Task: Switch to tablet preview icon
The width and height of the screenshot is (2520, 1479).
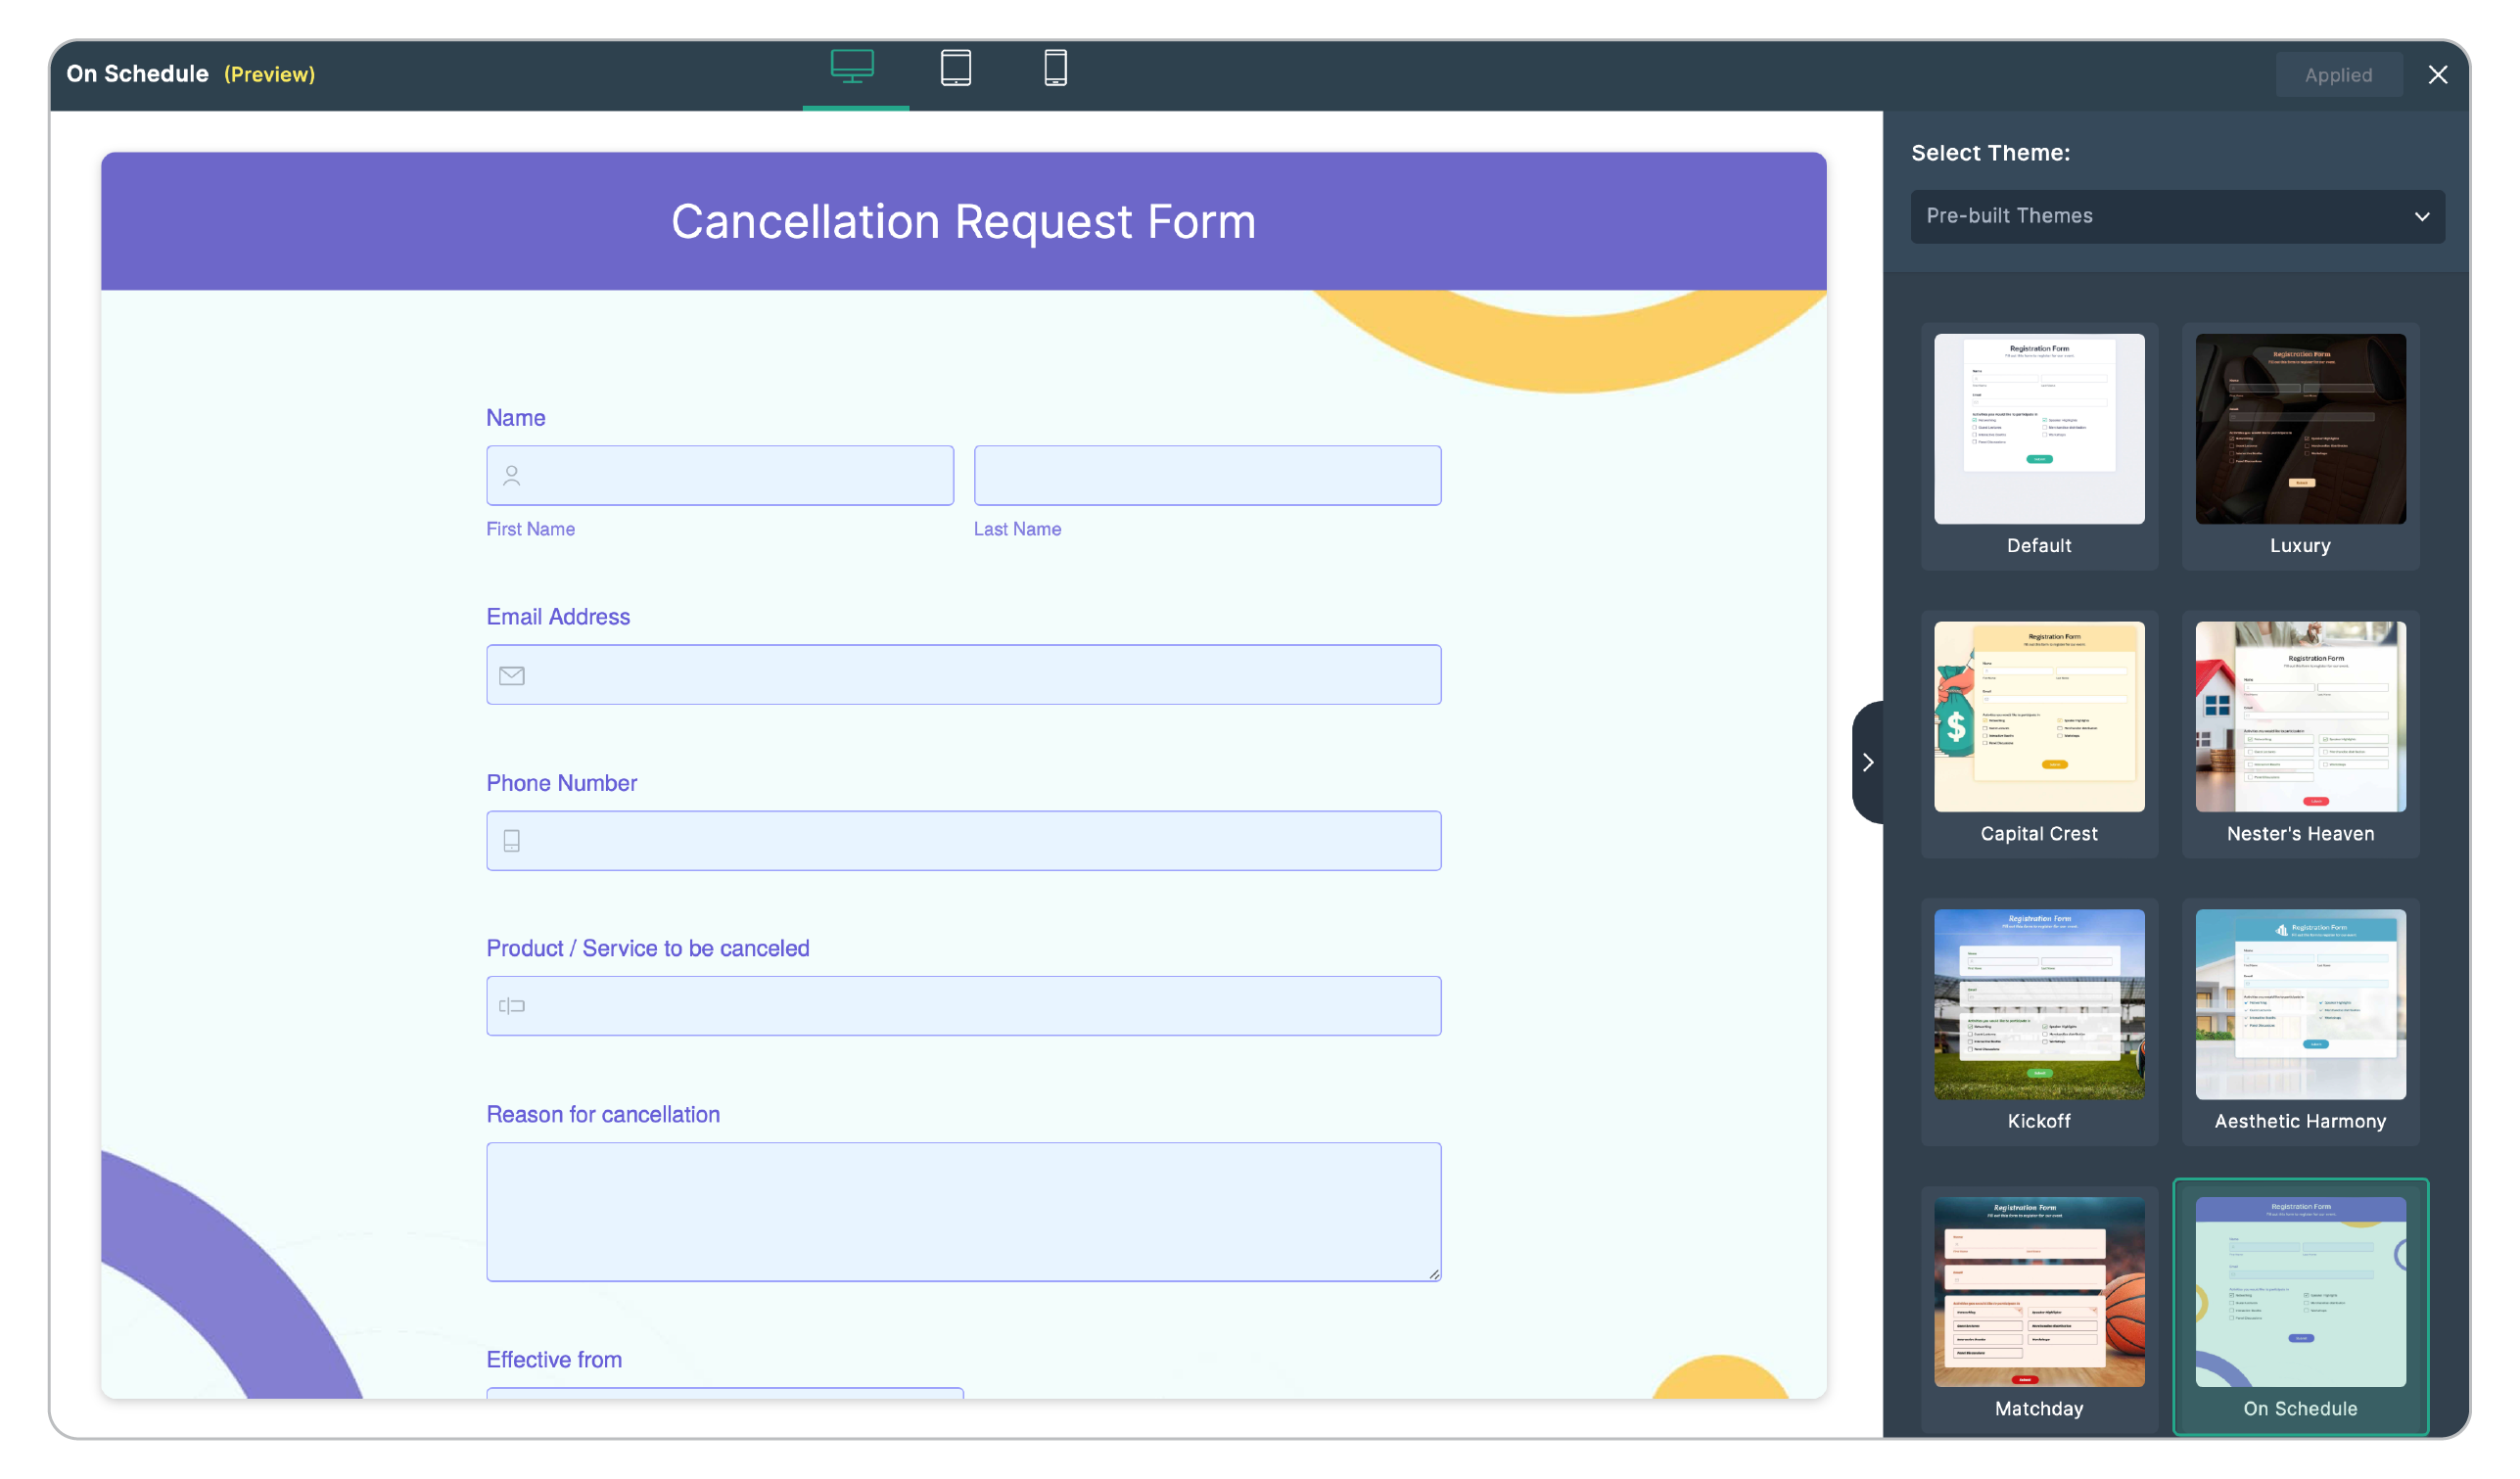Action: (x=955, y=68)
